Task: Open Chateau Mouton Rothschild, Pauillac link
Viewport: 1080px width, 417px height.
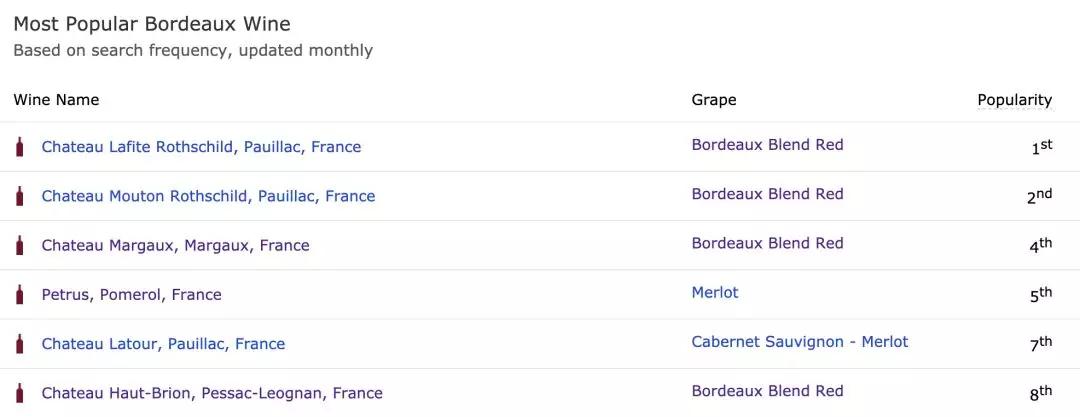Action: pos(208,196)
